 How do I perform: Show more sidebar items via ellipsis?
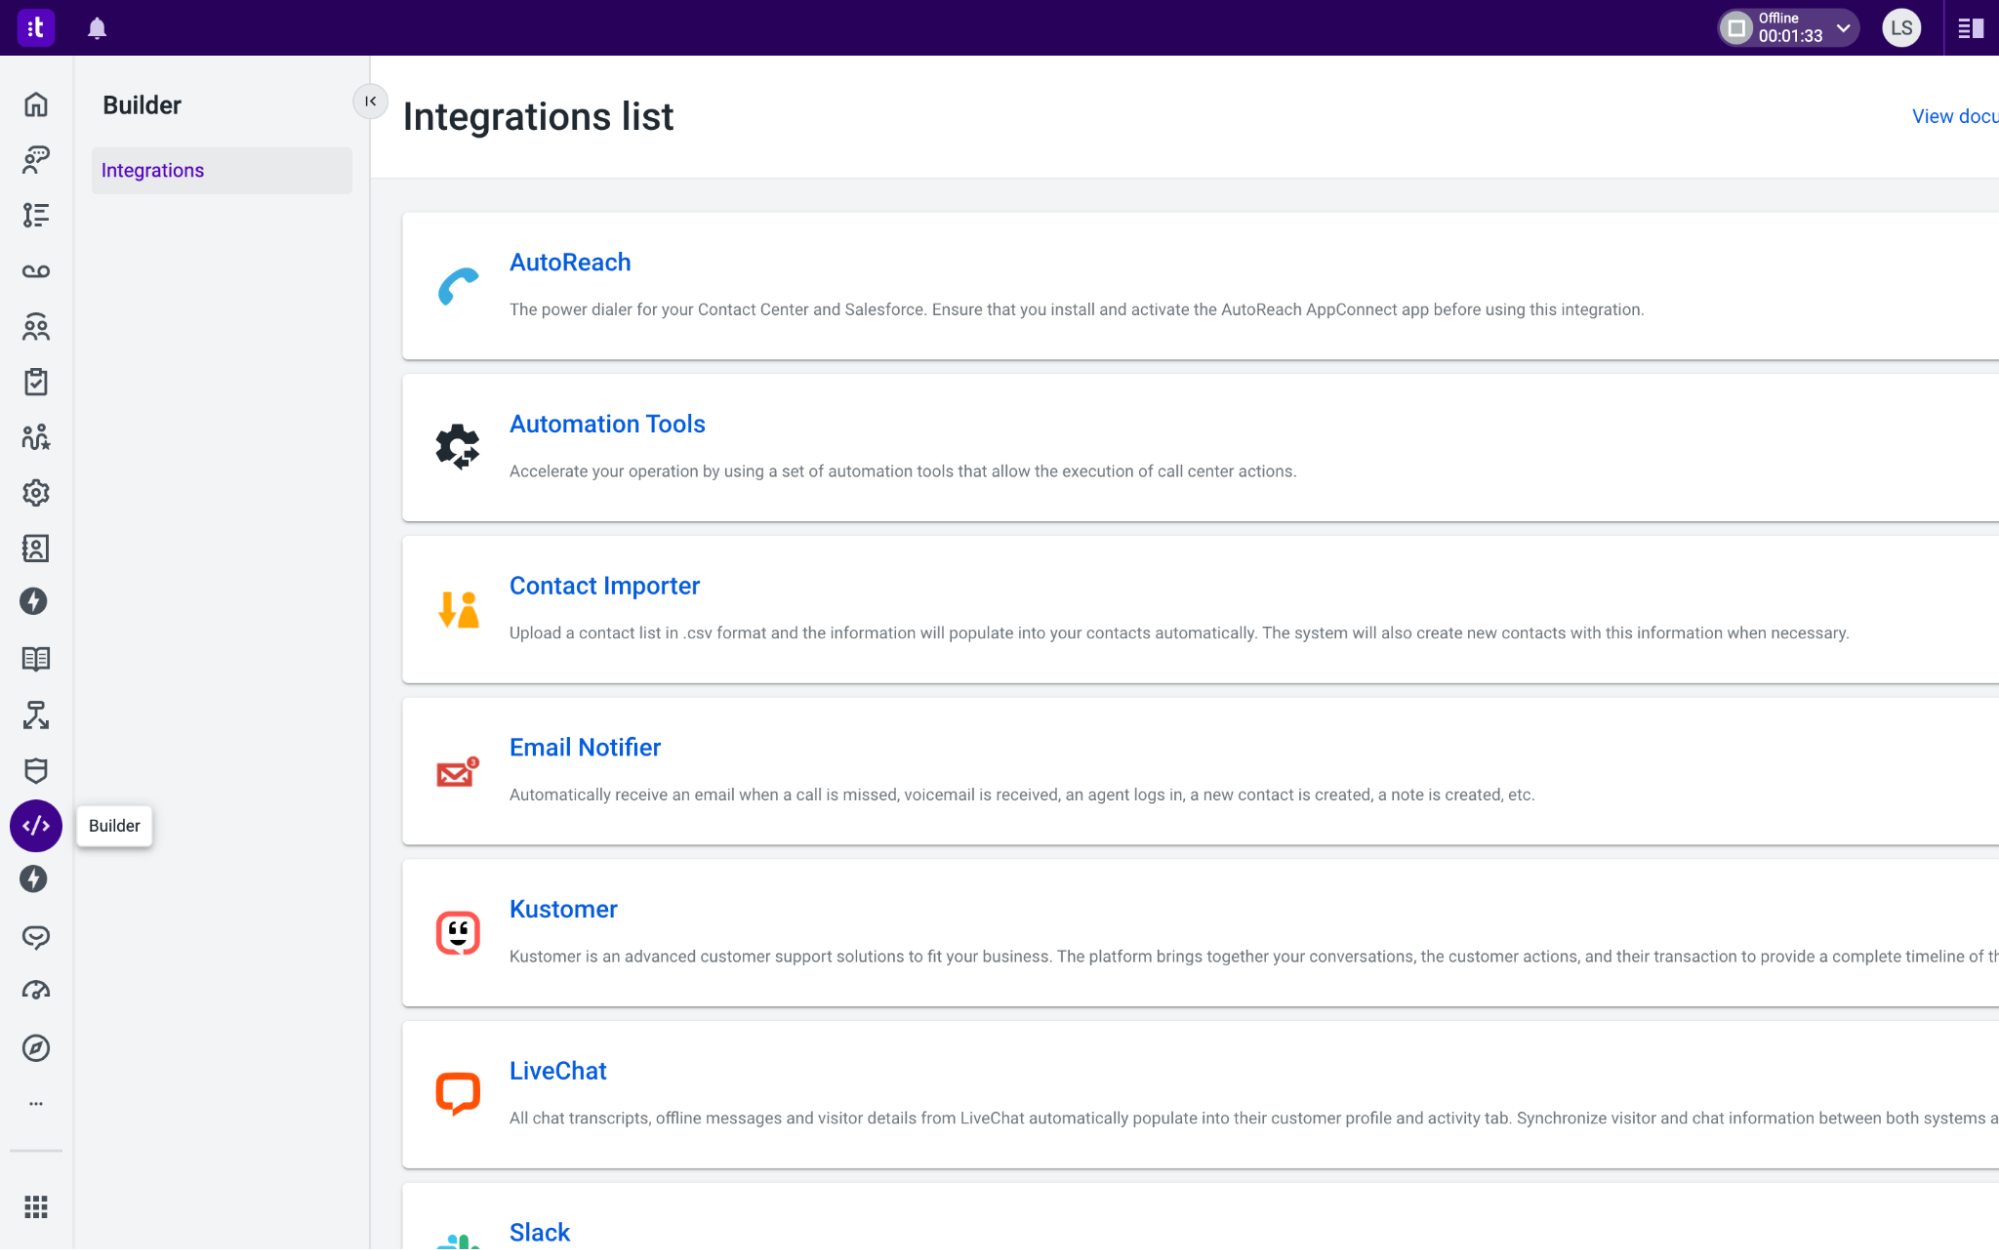click(36, 1104)
